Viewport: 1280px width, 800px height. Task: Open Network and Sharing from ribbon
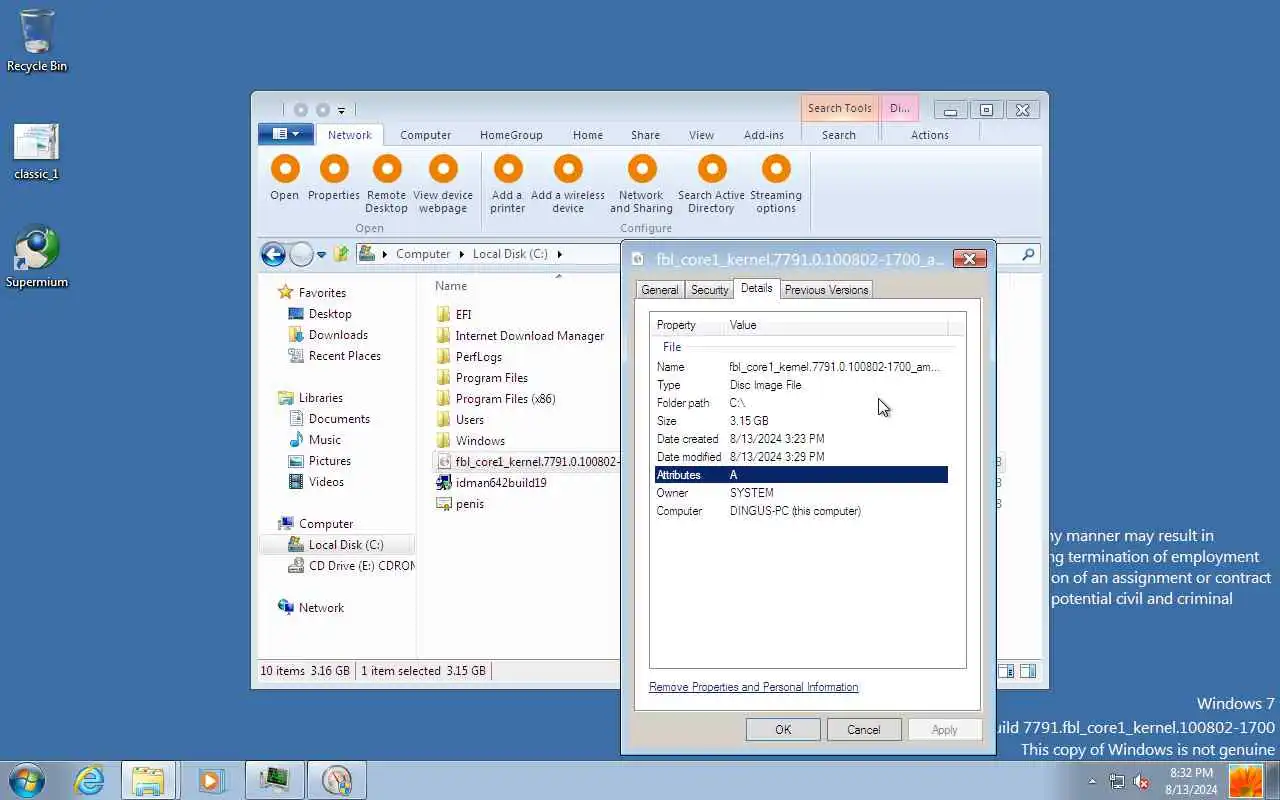pyautogui.click(x=642, y=169)
